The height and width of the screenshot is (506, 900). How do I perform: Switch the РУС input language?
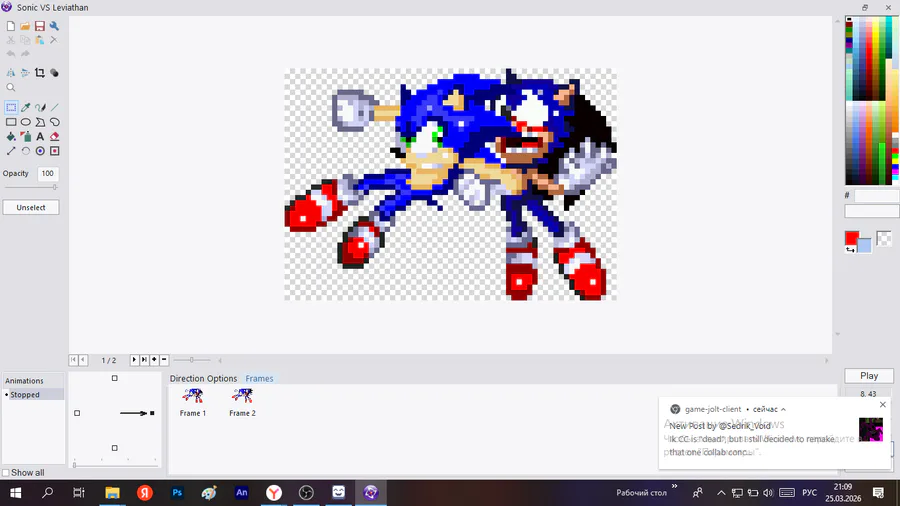click(809, 493)
